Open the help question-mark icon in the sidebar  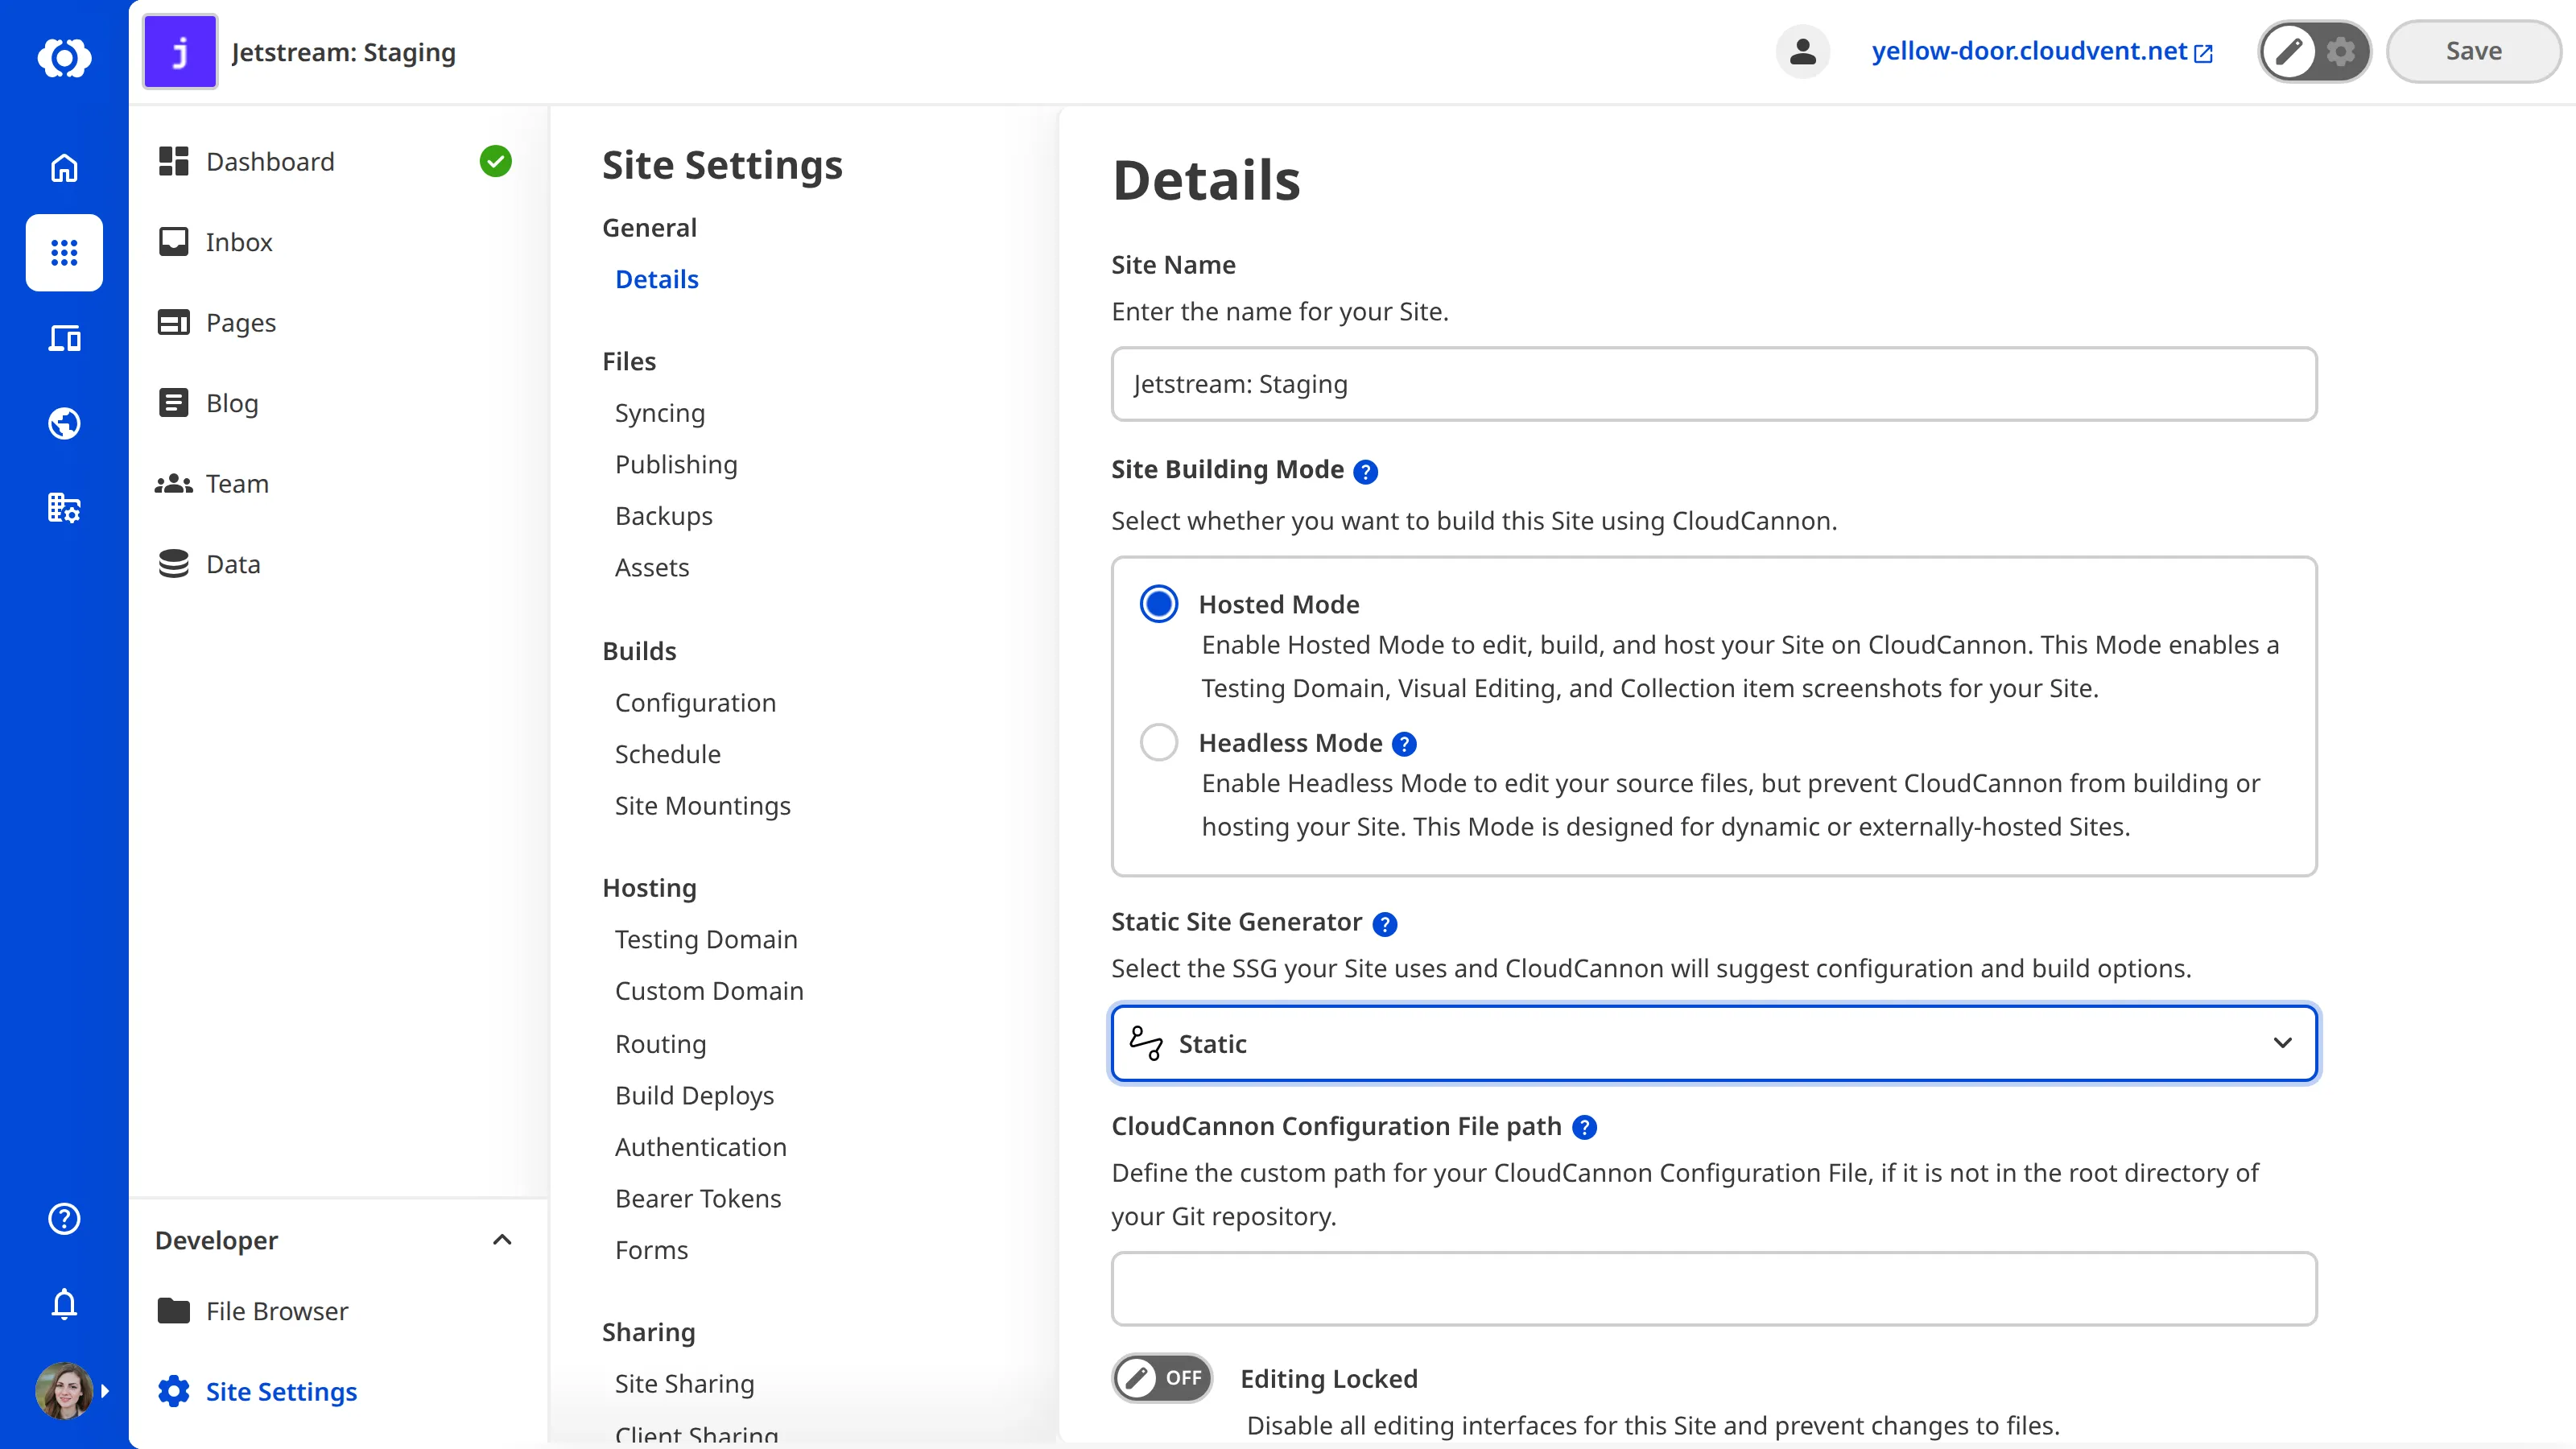[64, 1218]
